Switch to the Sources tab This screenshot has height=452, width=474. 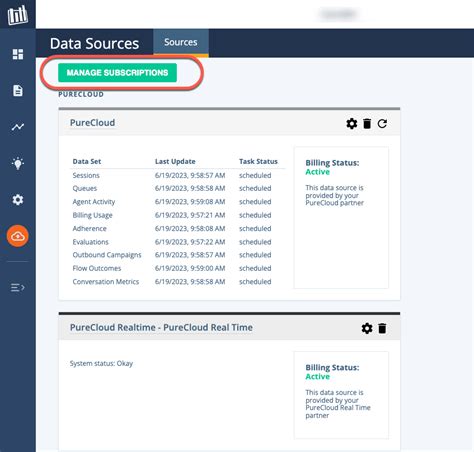click(x=181, y=42)
